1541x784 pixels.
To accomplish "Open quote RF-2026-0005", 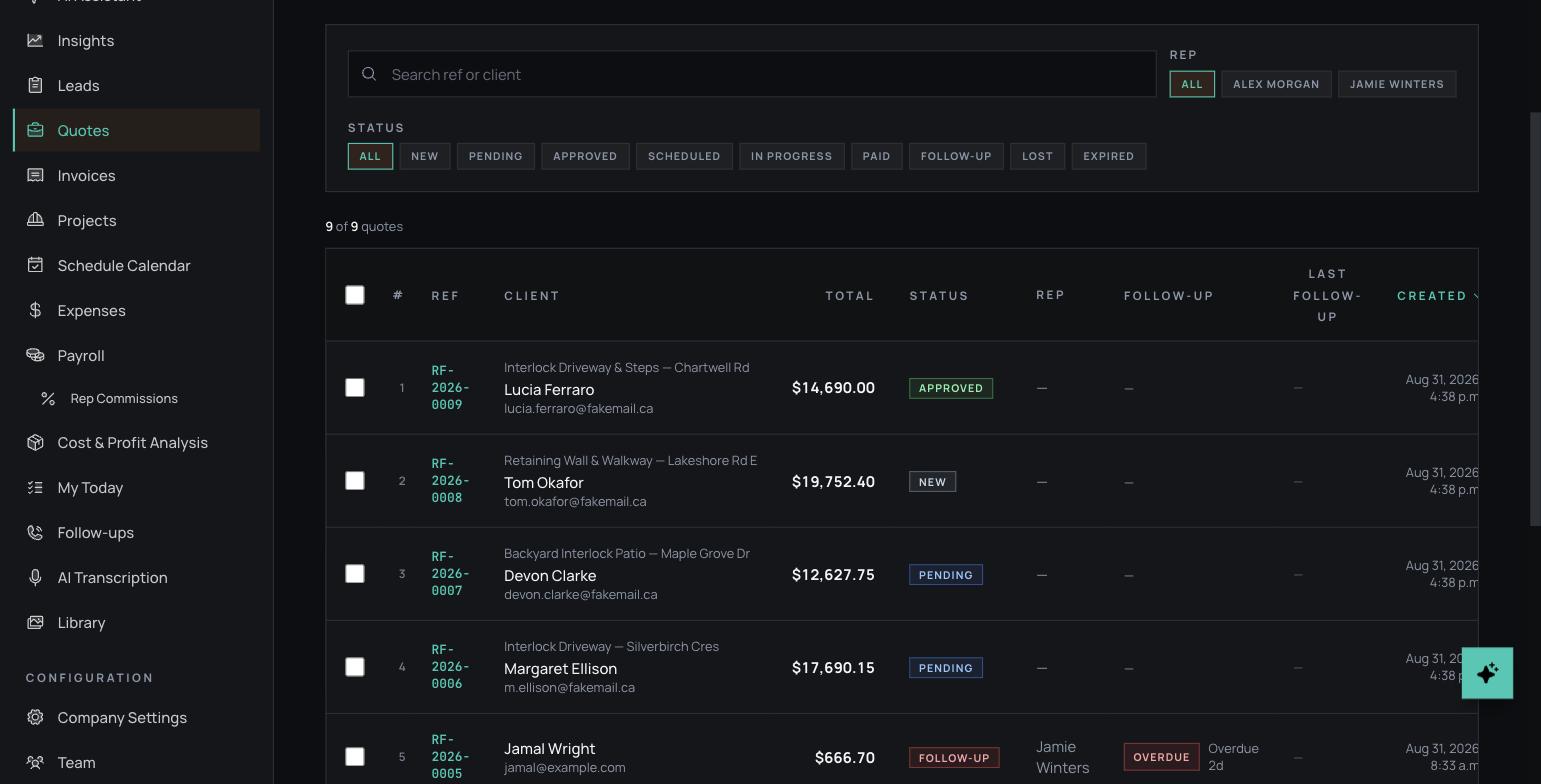I will click(450, 757).
